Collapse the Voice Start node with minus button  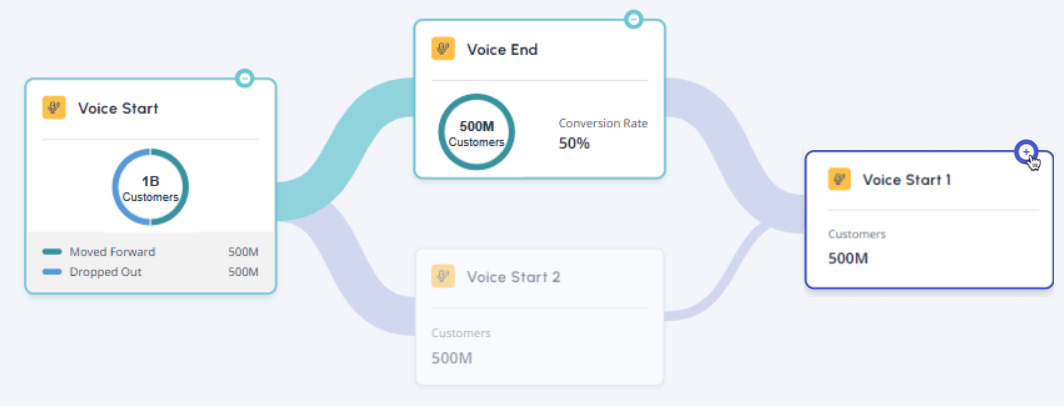point(245,78)
